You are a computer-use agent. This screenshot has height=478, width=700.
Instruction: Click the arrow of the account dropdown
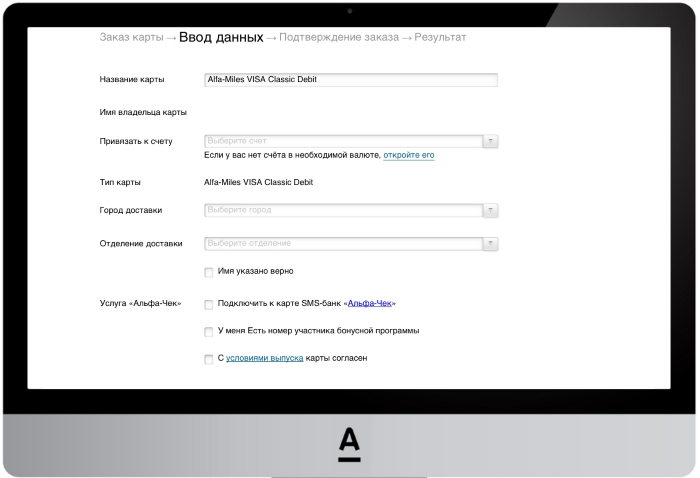[490, 141]
